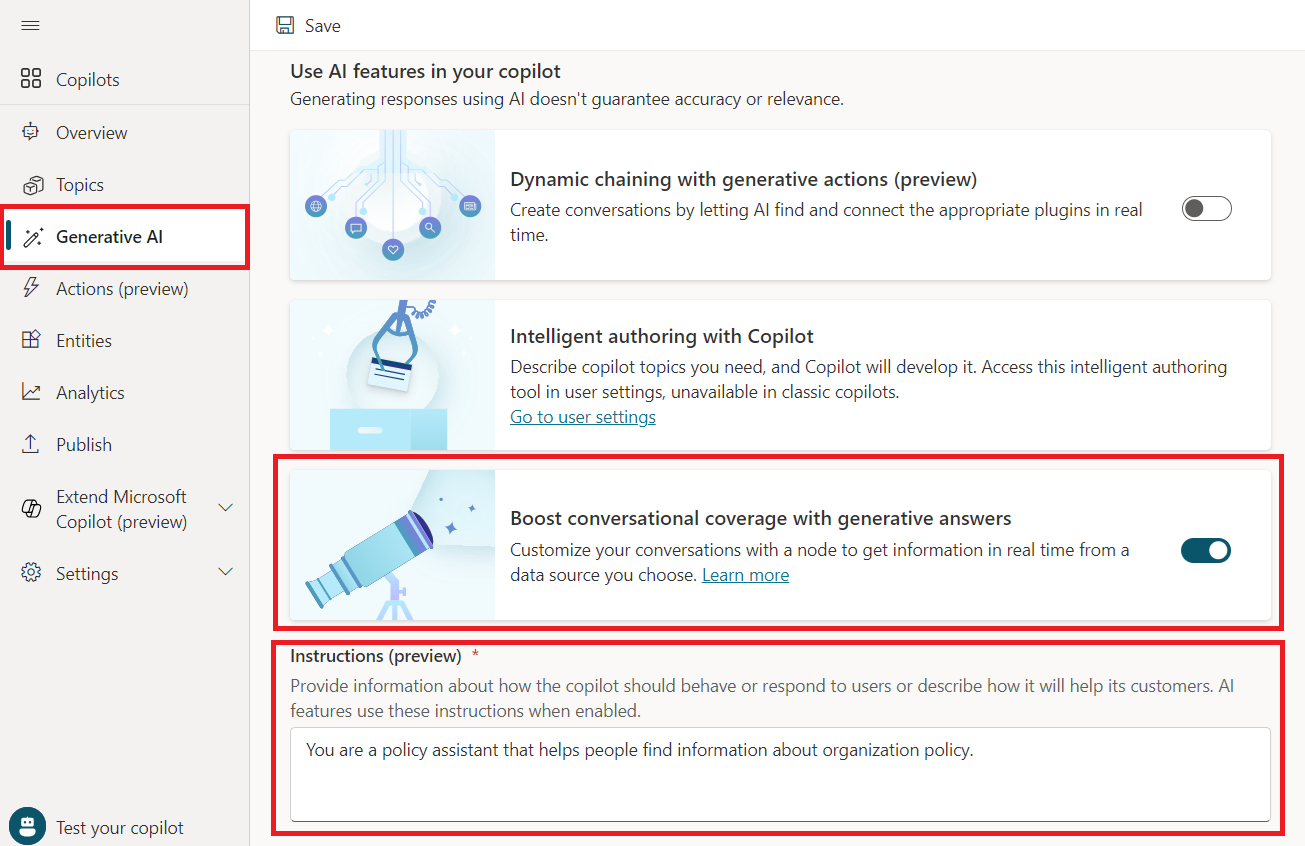
Task: Click the Overview bot icon
Action: click(x=31, y=132)
